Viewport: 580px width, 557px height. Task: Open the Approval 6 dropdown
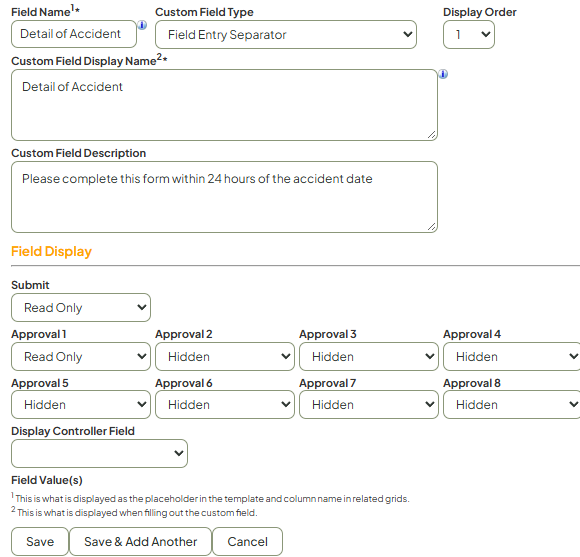click(225, 405)
